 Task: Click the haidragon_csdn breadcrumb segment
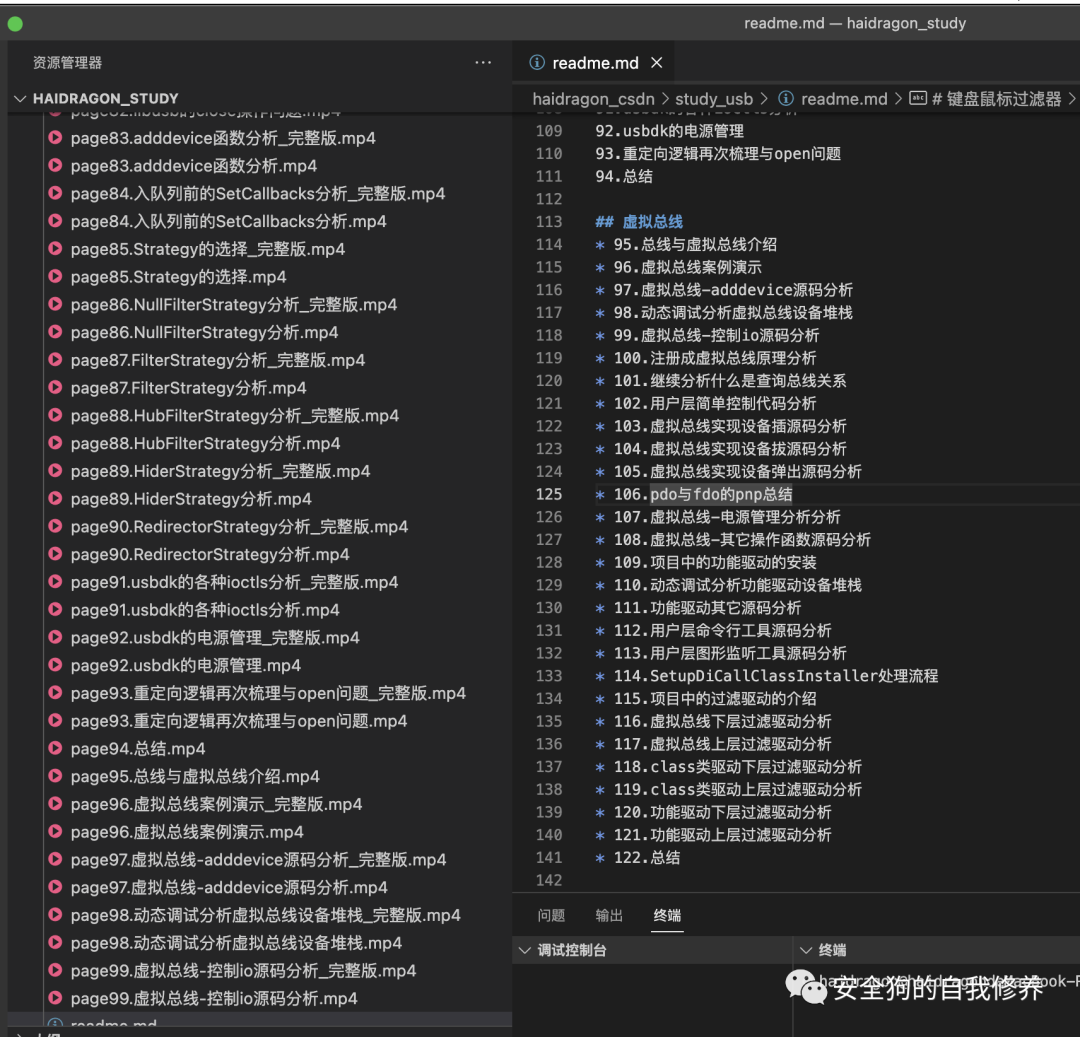tap(593, 99)
